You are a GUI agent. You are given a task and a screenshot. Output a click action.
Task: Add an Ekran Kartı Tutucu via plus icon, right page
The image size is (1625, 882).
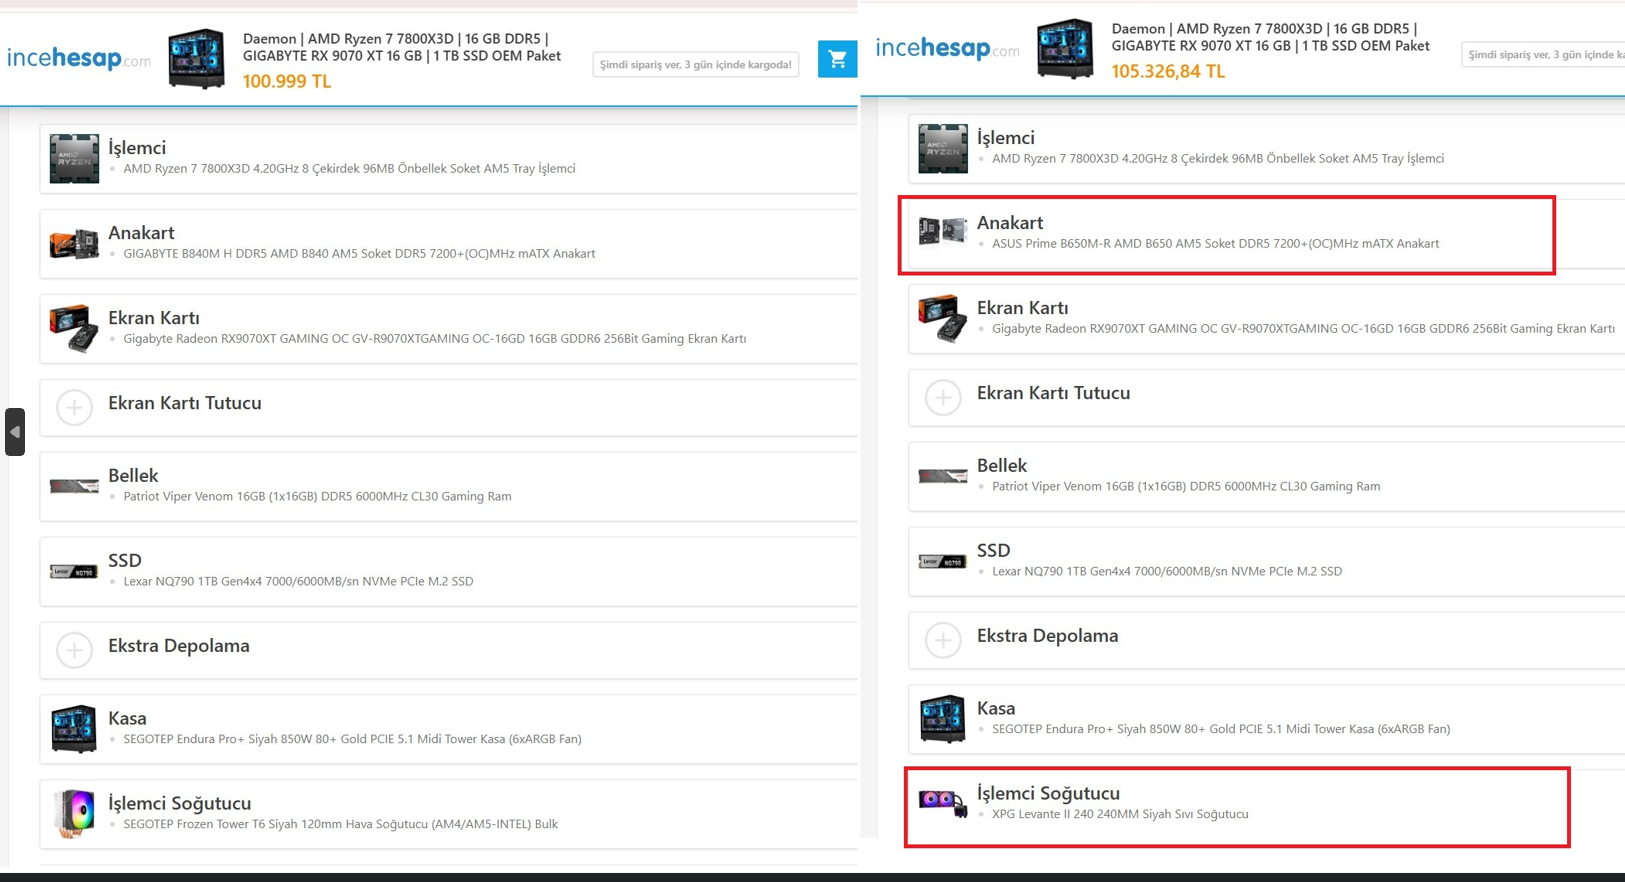(x=943, y=398)
